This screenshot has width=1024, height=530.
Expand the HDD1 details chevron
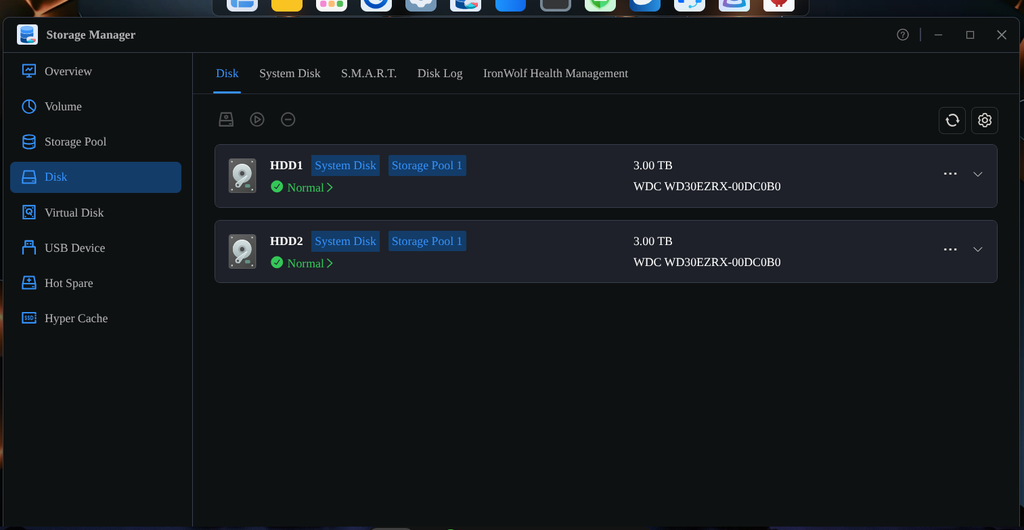(x=978, y=174)
